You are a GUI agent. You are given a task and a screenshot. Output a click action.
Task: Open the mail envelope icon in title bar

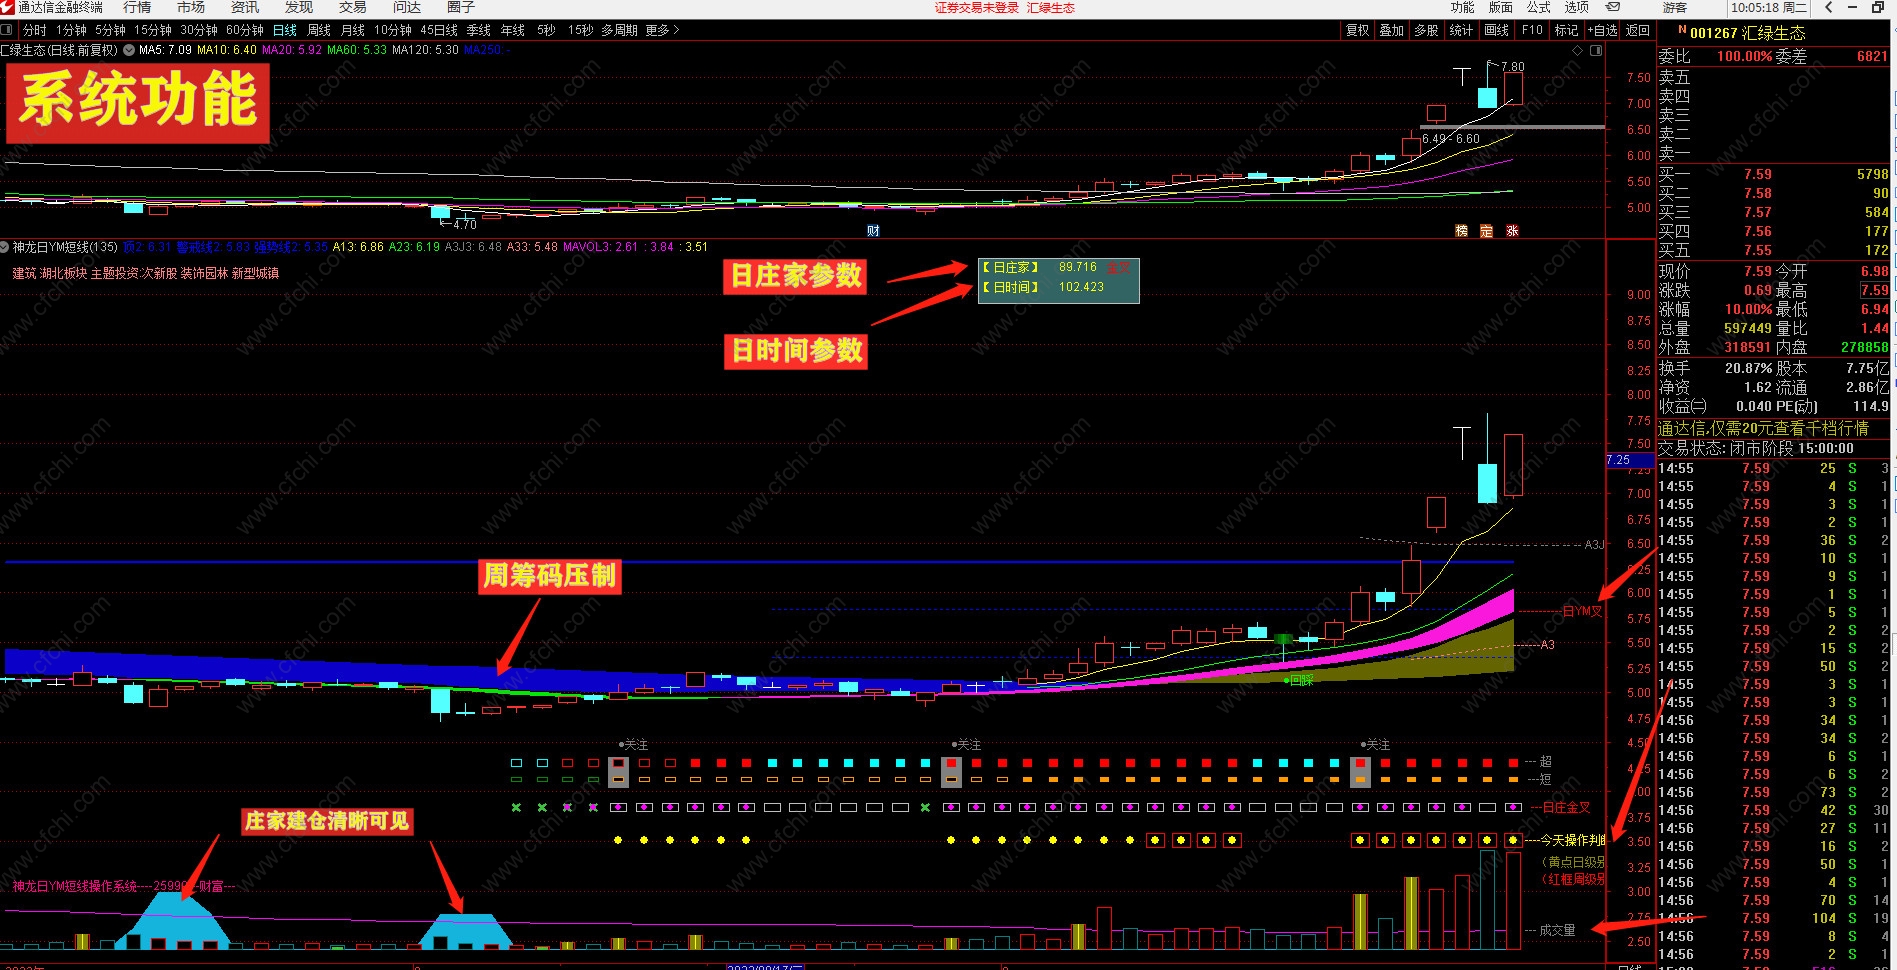tap(1613, 7)
